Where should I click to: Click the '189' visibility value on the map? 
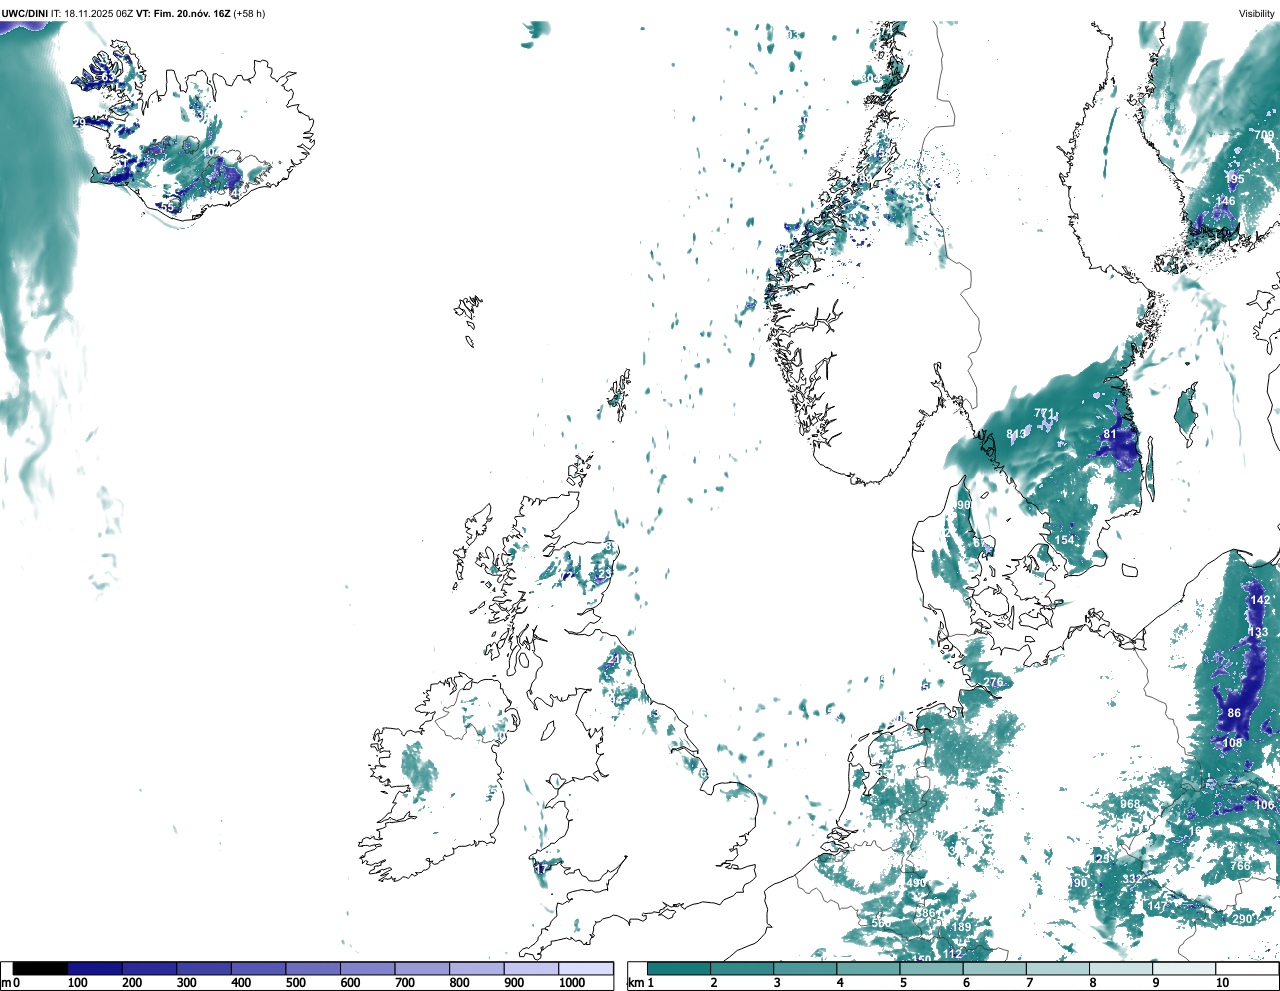coord(961,927)
